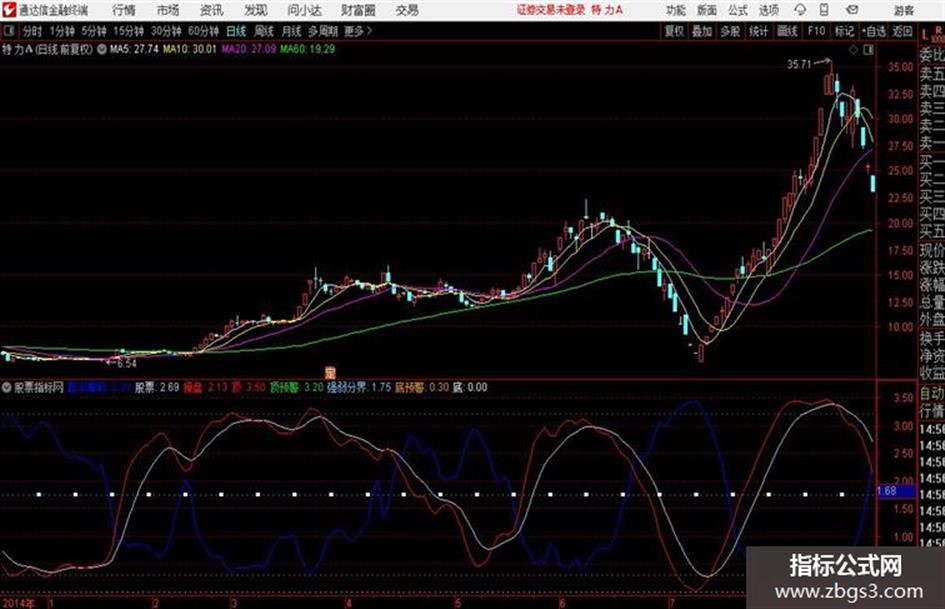Open the 发现 menu

coord(256,10)
